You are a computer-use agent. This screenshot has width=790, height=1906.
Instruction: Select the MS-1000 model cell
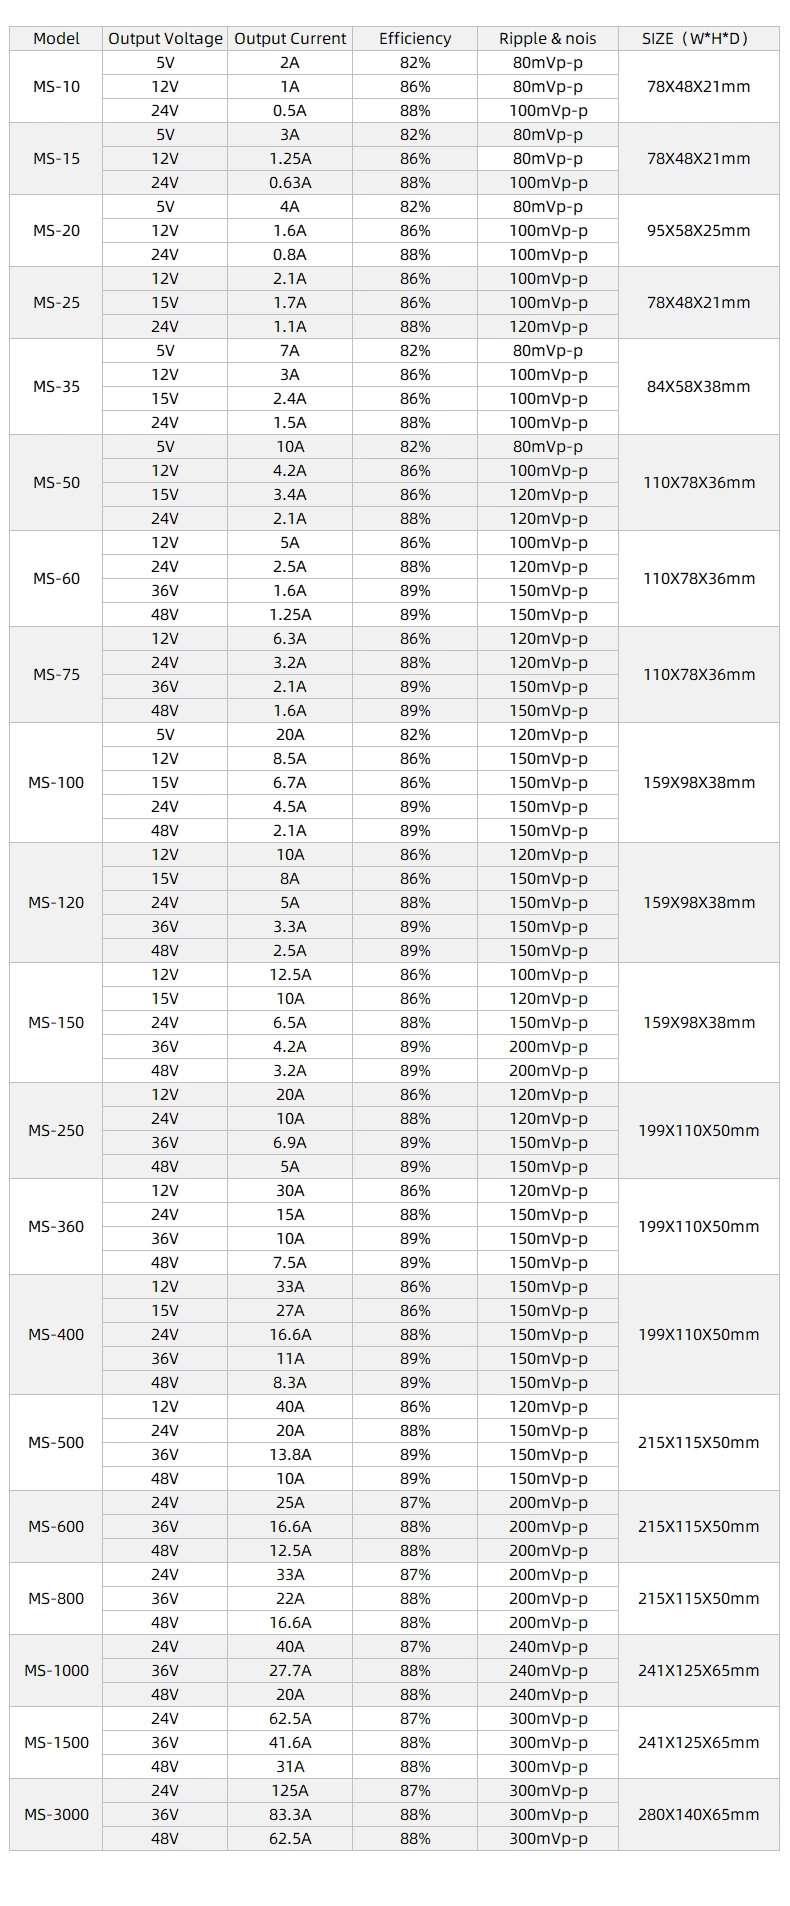click(x=56, y=1671)
